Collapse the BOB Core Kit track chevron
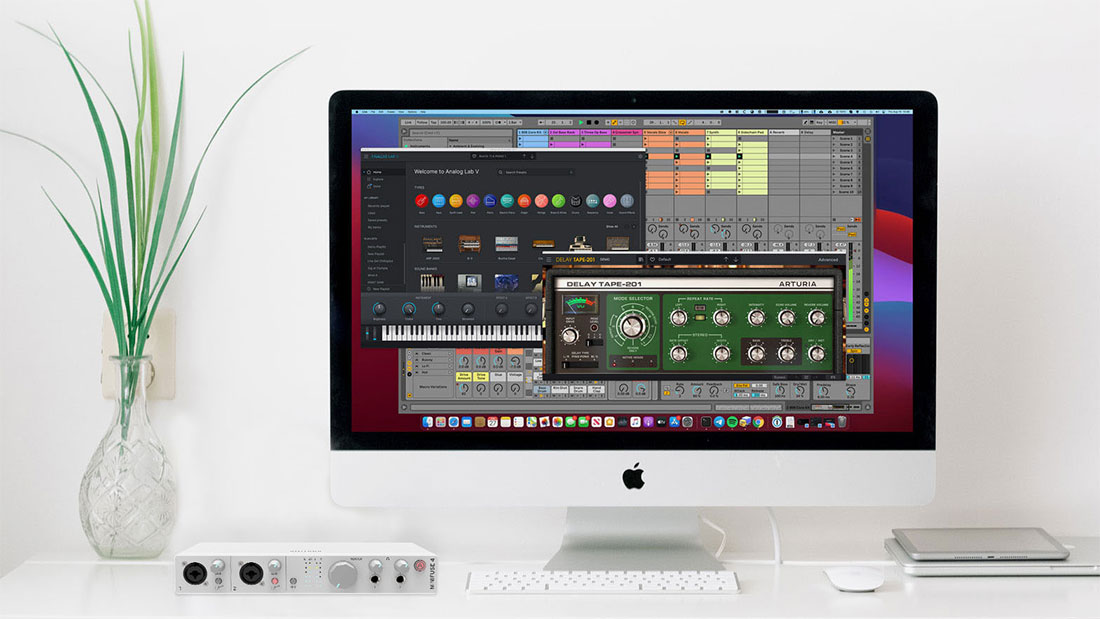1100x619 pixels. 546,133
